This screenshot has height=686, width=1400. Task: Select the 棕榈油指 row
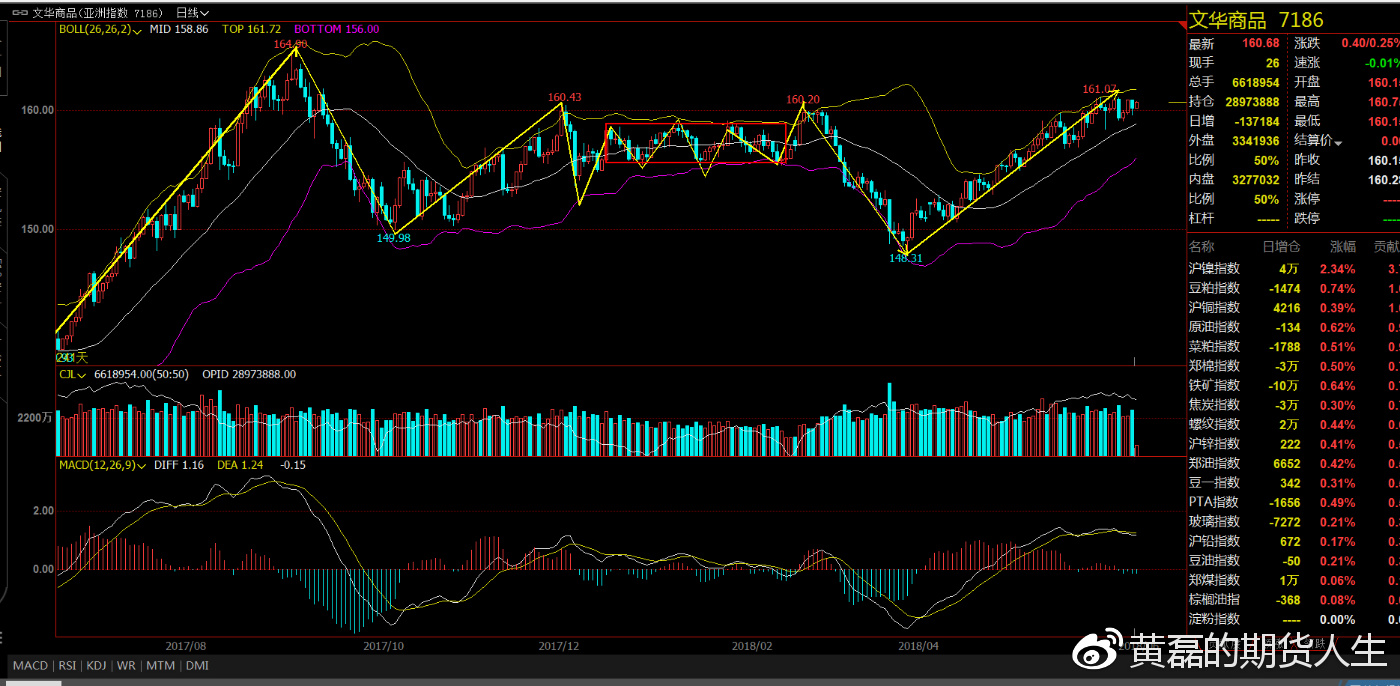pyautogui.click(x=1294, y=600)
